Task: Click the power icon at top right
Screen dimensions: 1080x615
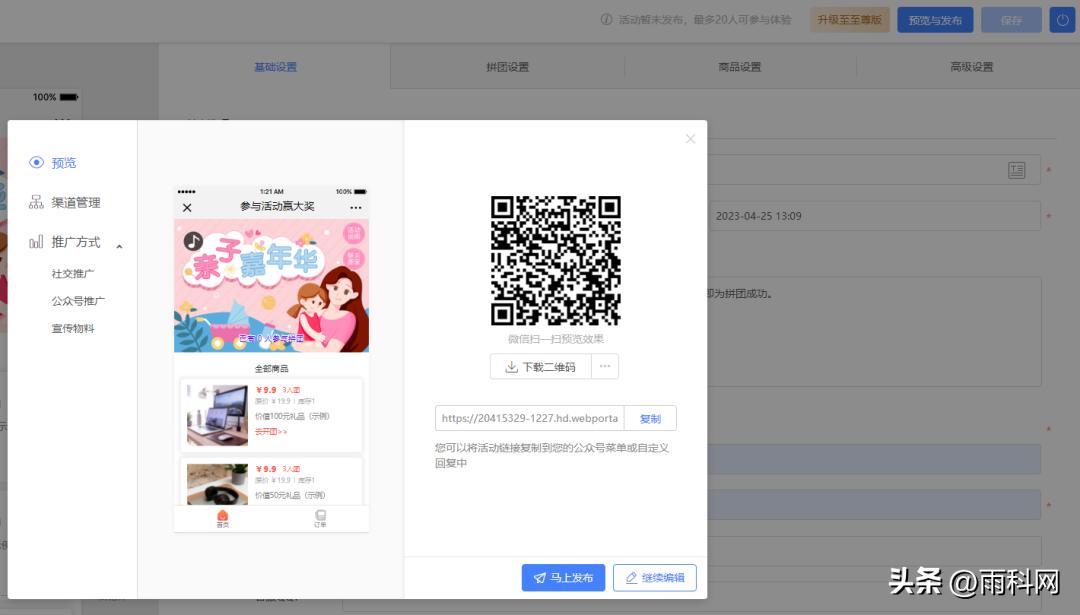Action: click(x=1062, y=19)
